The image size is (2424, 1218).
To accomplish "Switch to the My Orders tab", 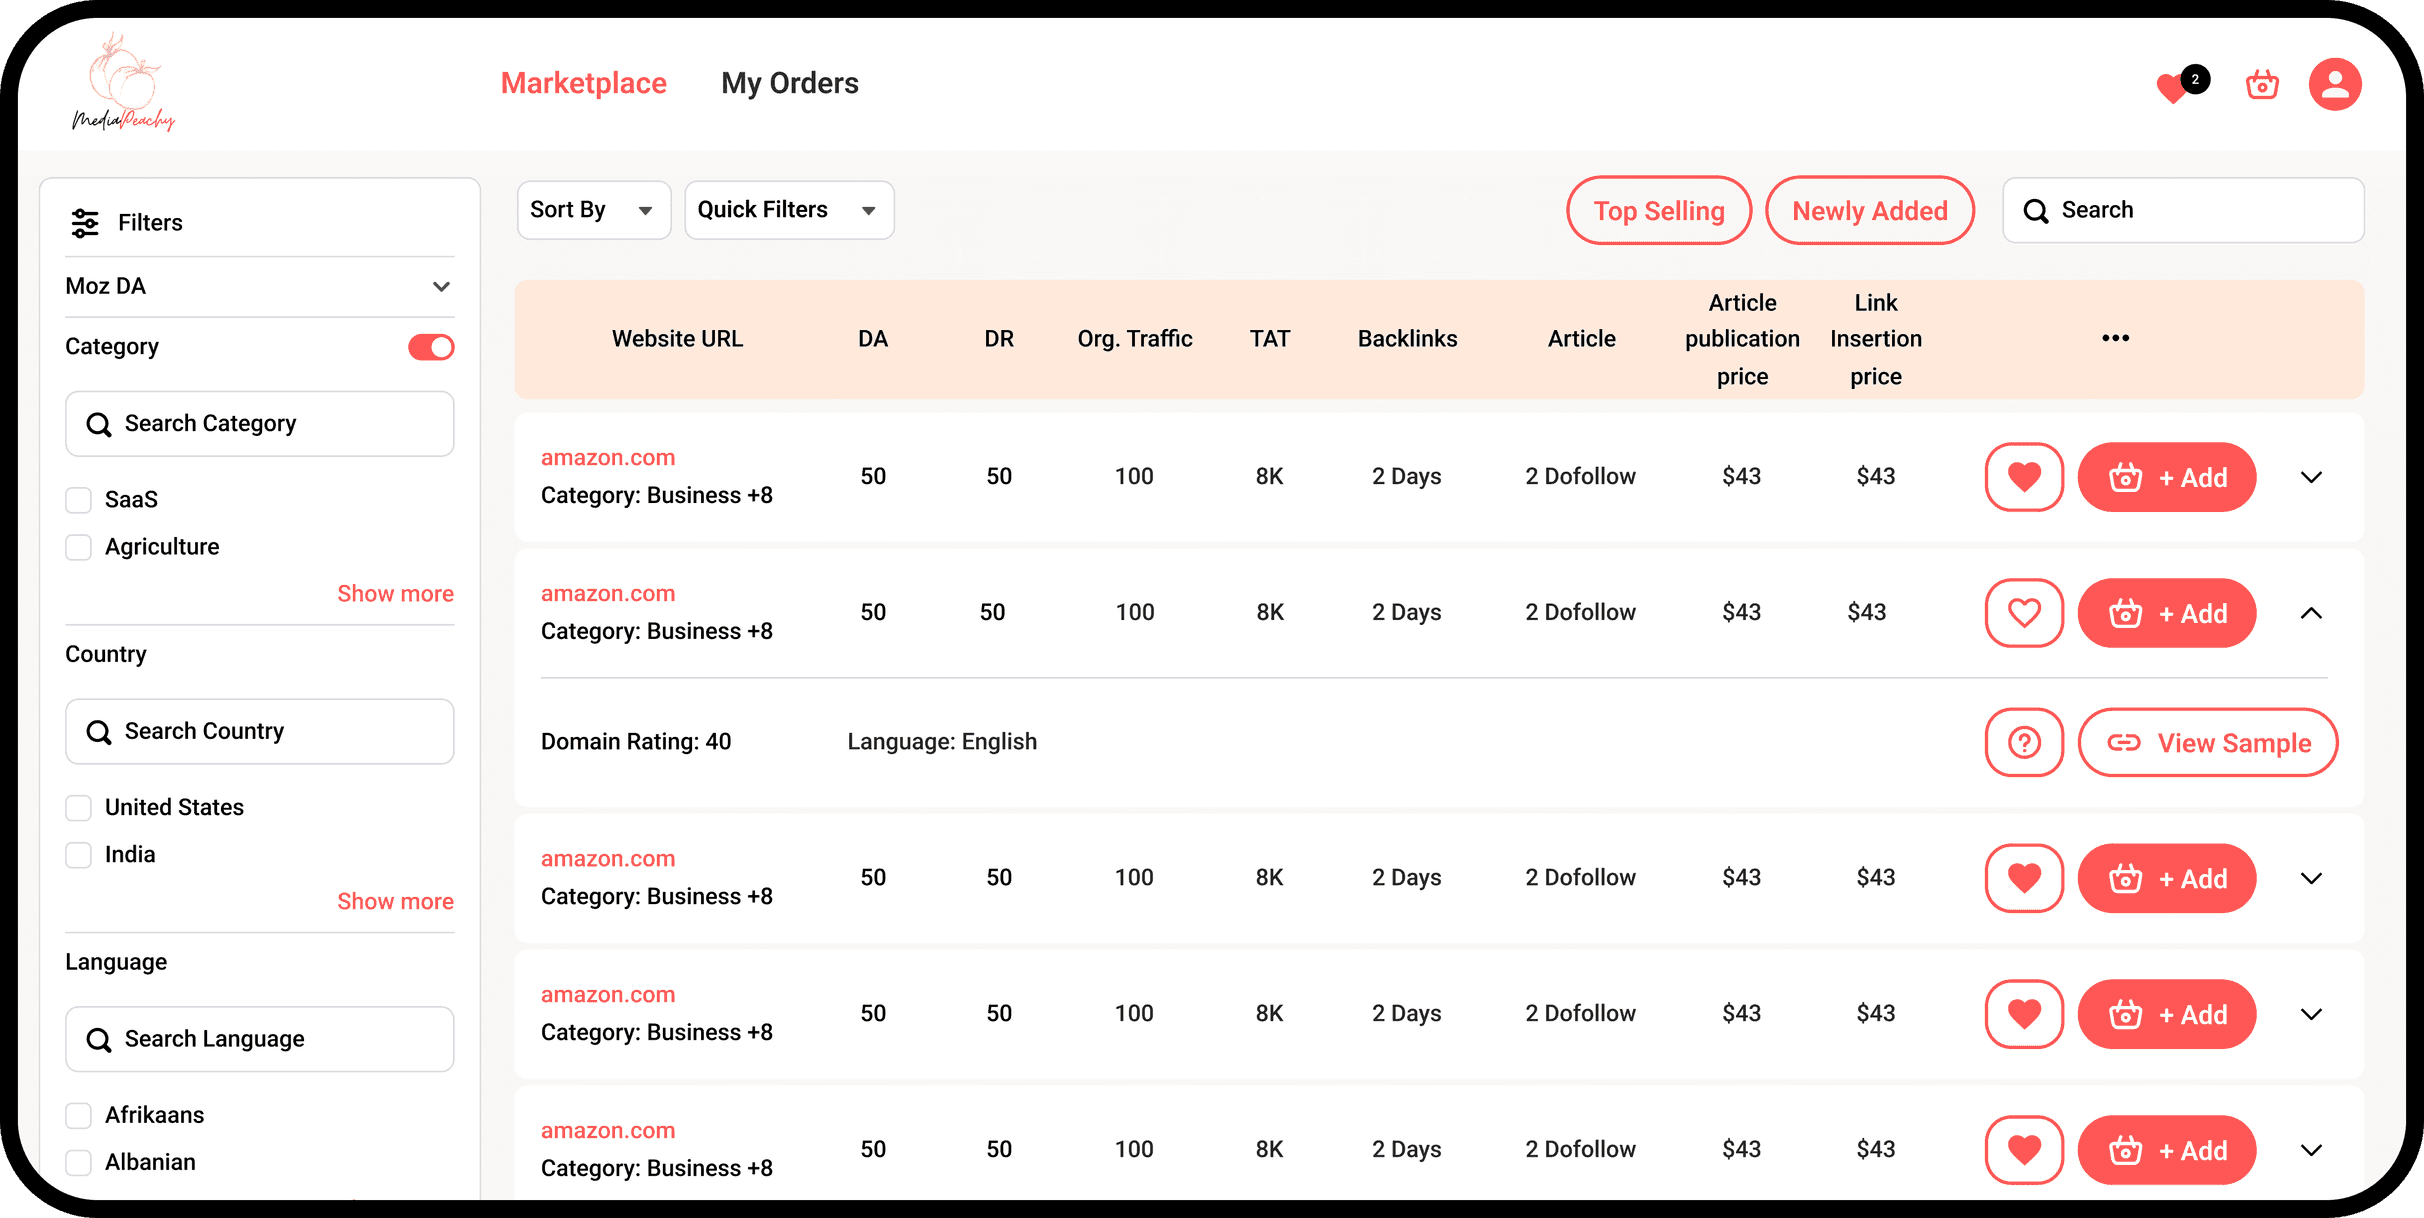I will coord(789,83).
